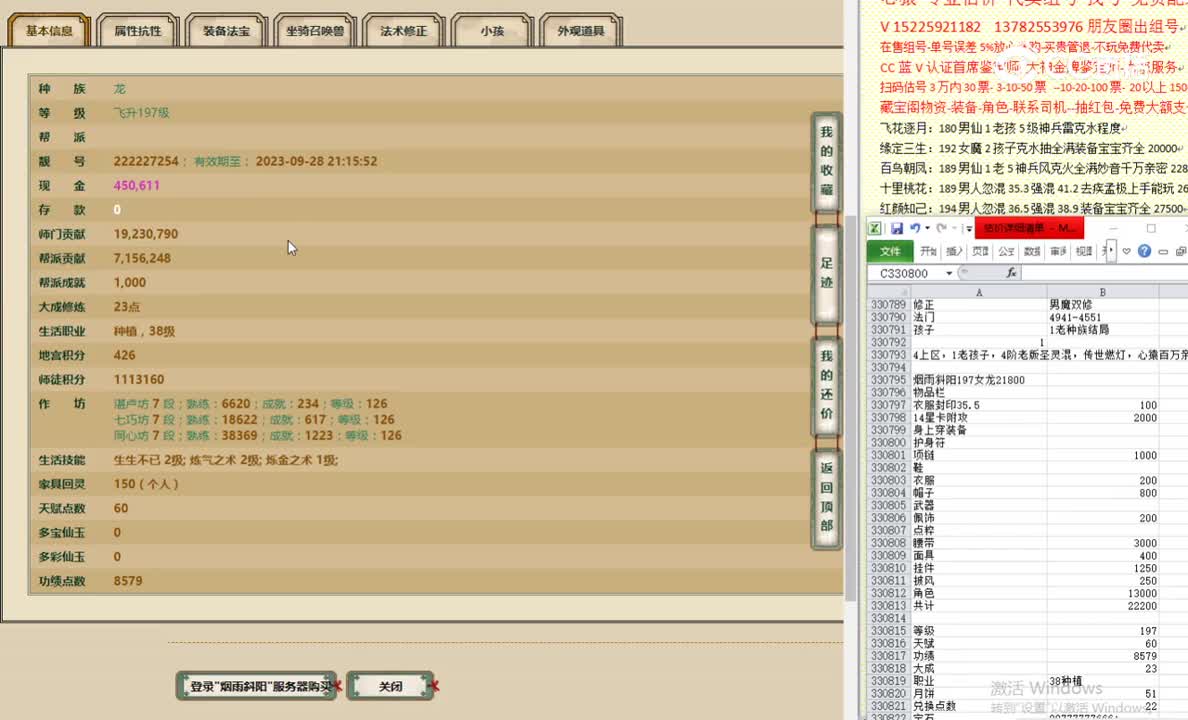1188x720 pixels.
Task: Collapse the ribbon using the minimize-ribbon icon
Action: point(1164,251)
